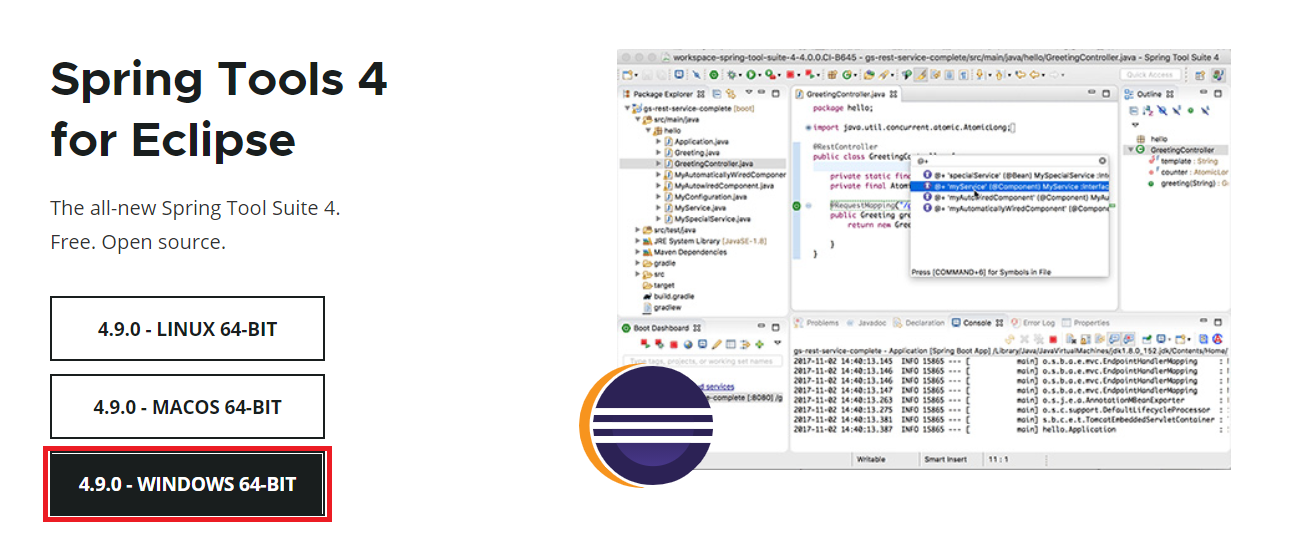Choose the 'specialService' @Bean symbol entry

point(1015,174)
